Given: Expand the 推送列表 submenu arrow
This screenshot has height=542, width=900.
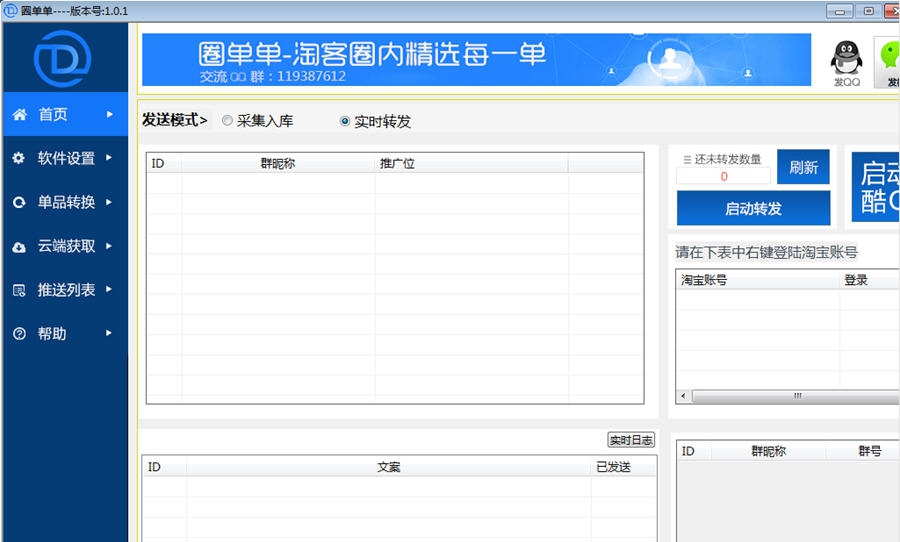Looking at the screenshot, I should [x=109, y=289].
